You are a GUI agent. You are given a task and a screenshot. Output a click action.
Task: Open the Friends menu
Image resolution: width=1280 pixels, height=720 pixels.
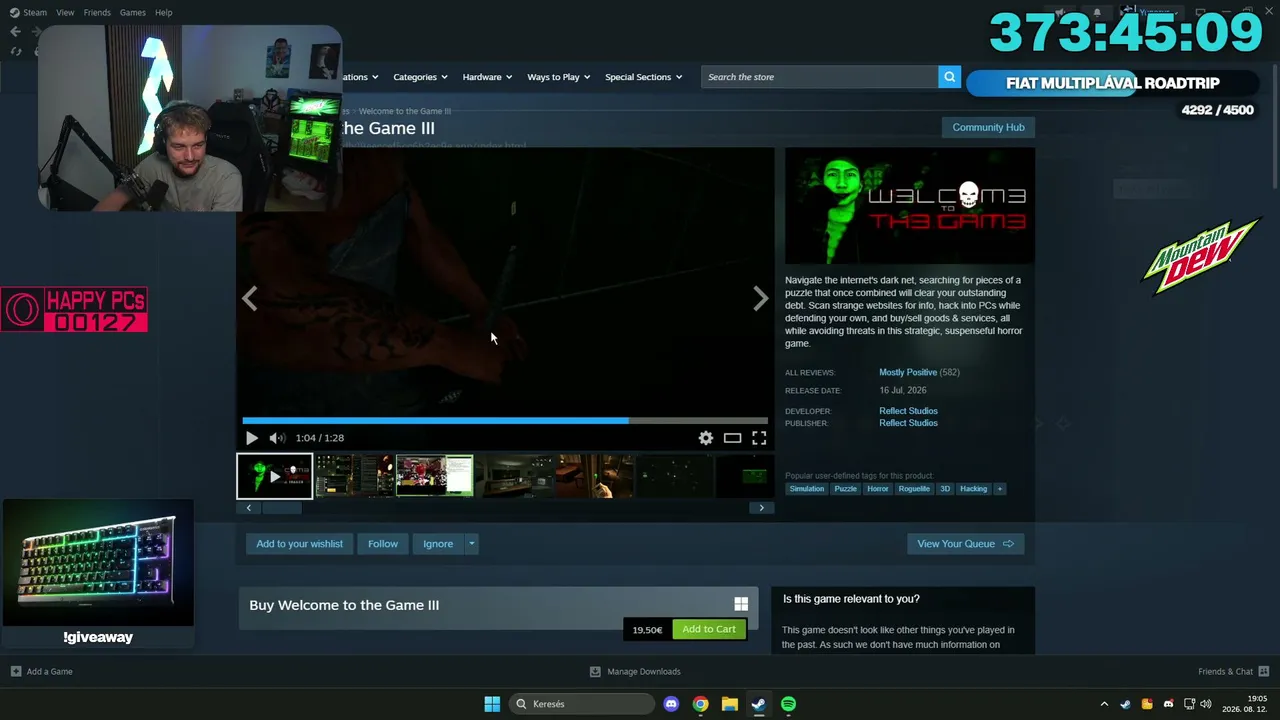tap(97, 12)
